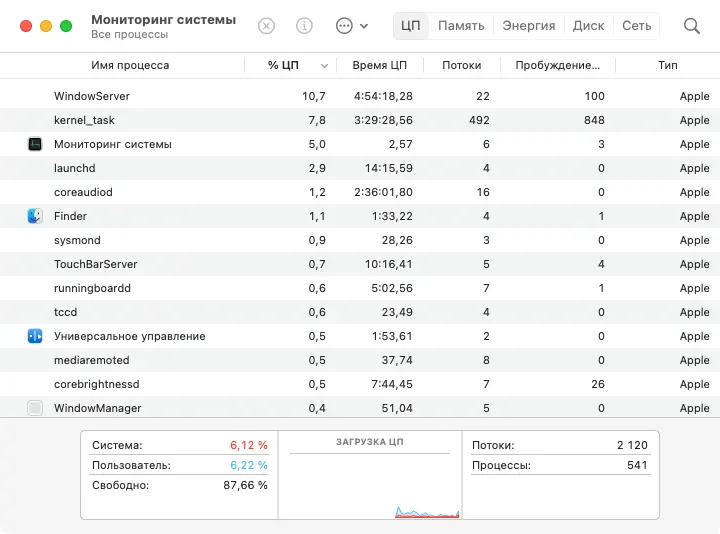
Task: Switch to the Память tab
Action: 461,26
